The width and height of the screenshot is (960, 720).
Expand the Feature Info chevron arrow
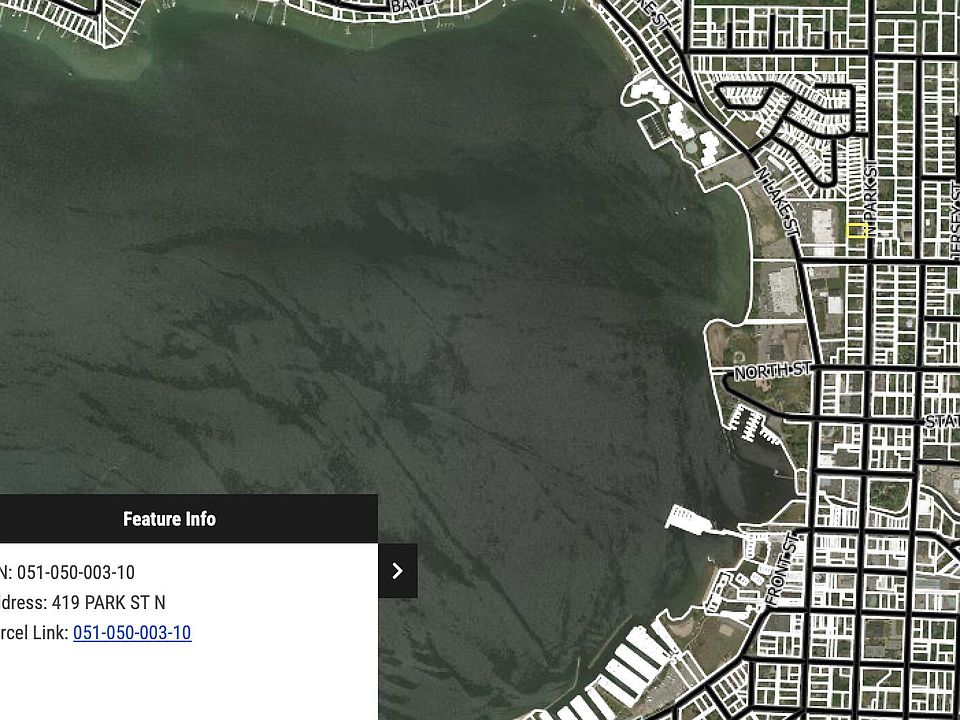click(x=397, y=571)
